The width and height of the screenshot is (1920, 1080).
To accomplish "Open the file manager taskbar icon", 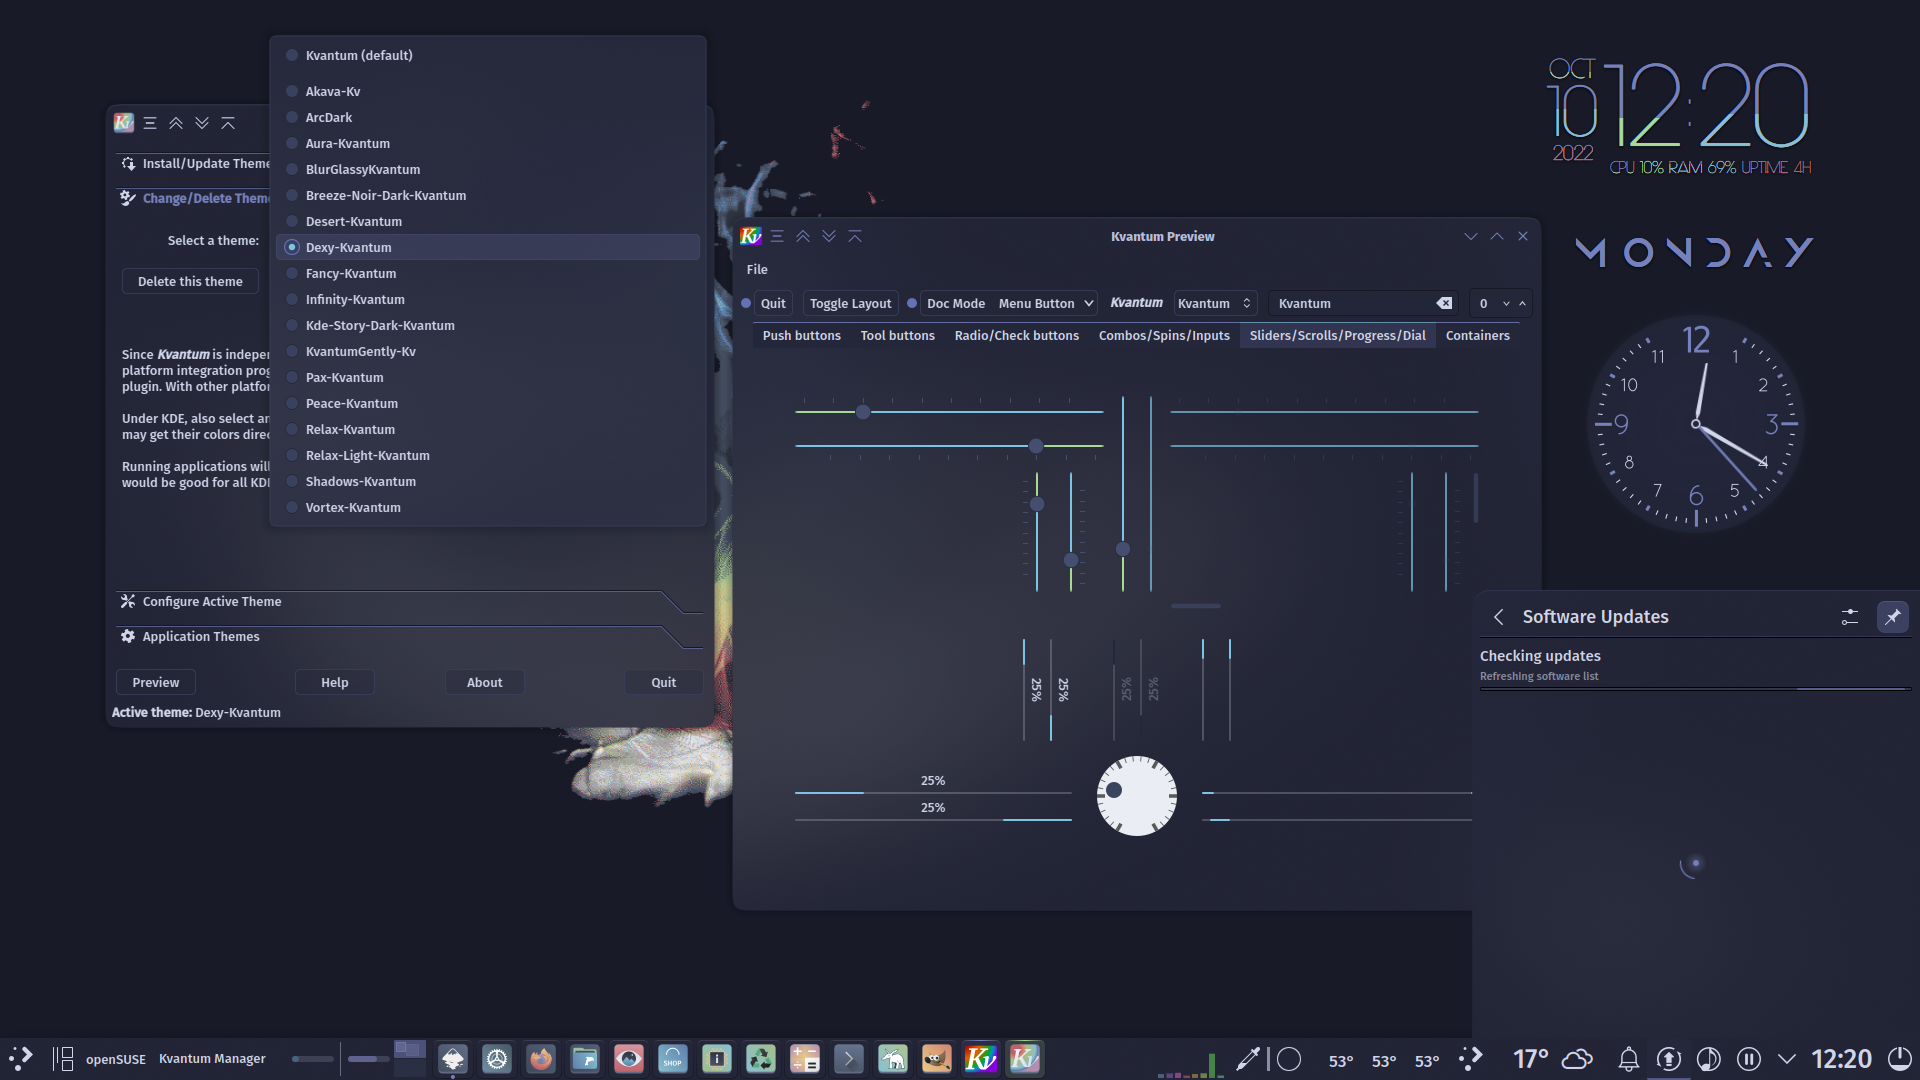I will [x=585, y=1058].
